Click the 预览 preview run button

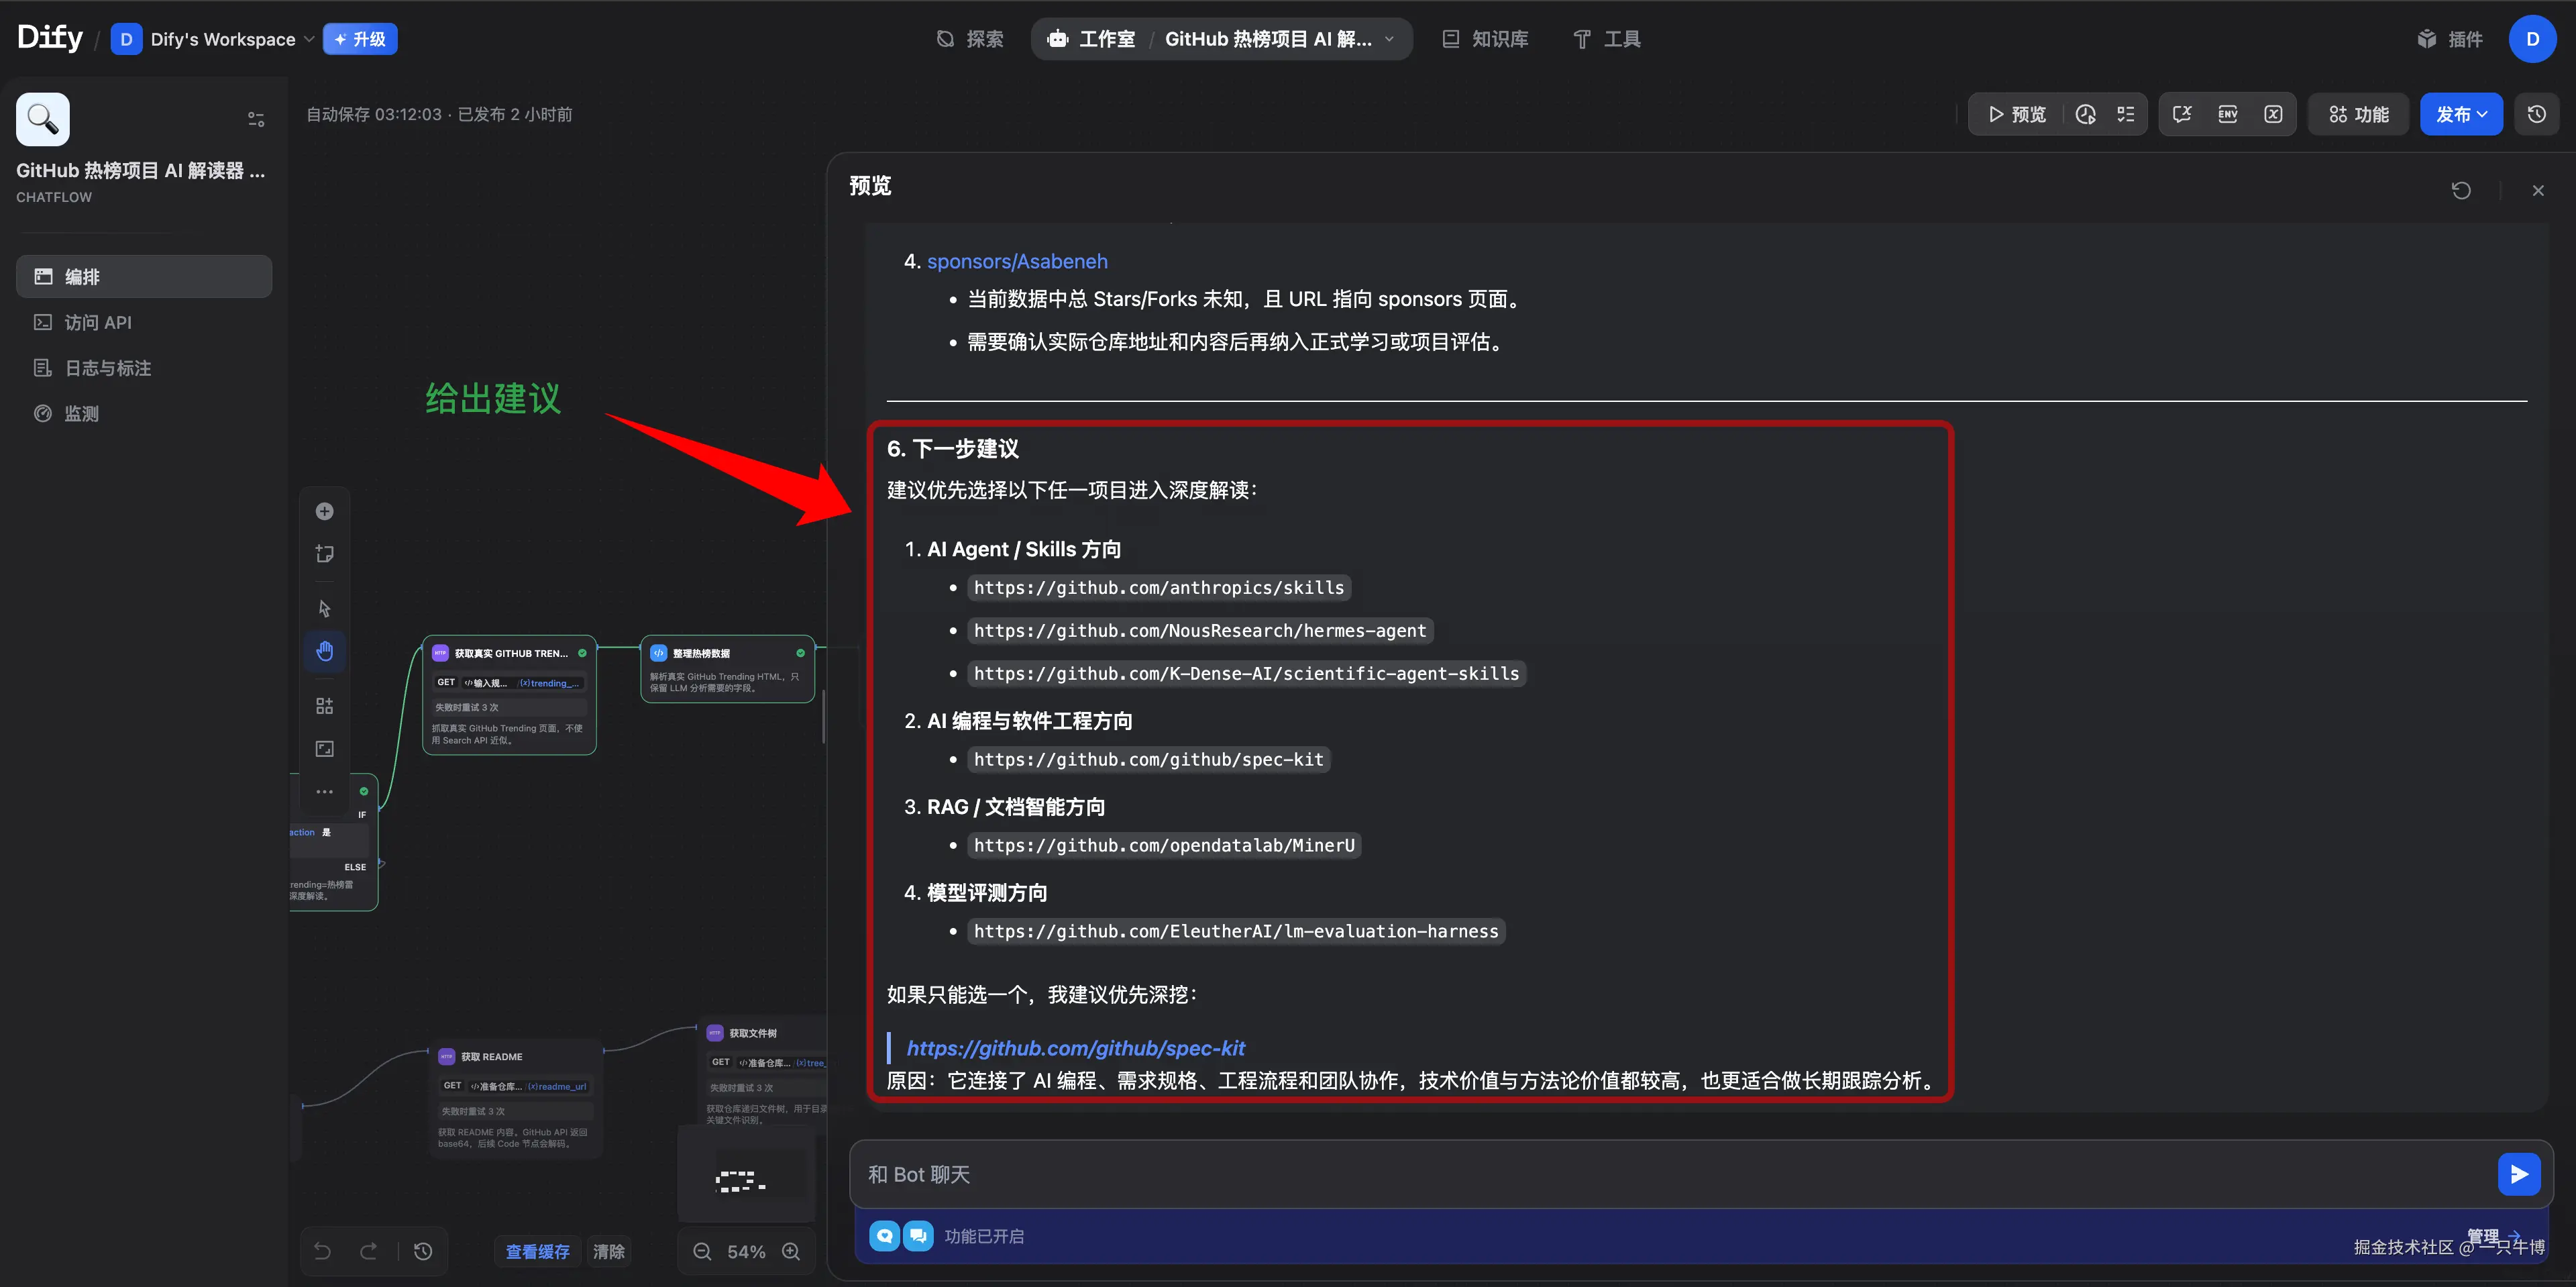(2017, 115)
